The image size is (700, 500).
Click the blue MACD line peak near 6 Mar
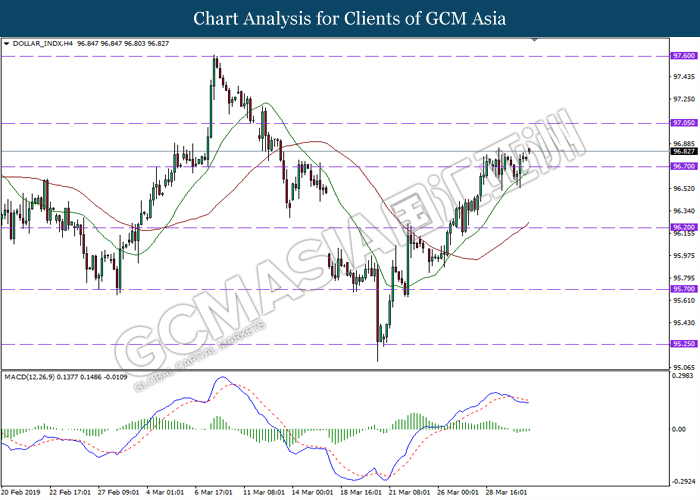[x=221, y=378]
